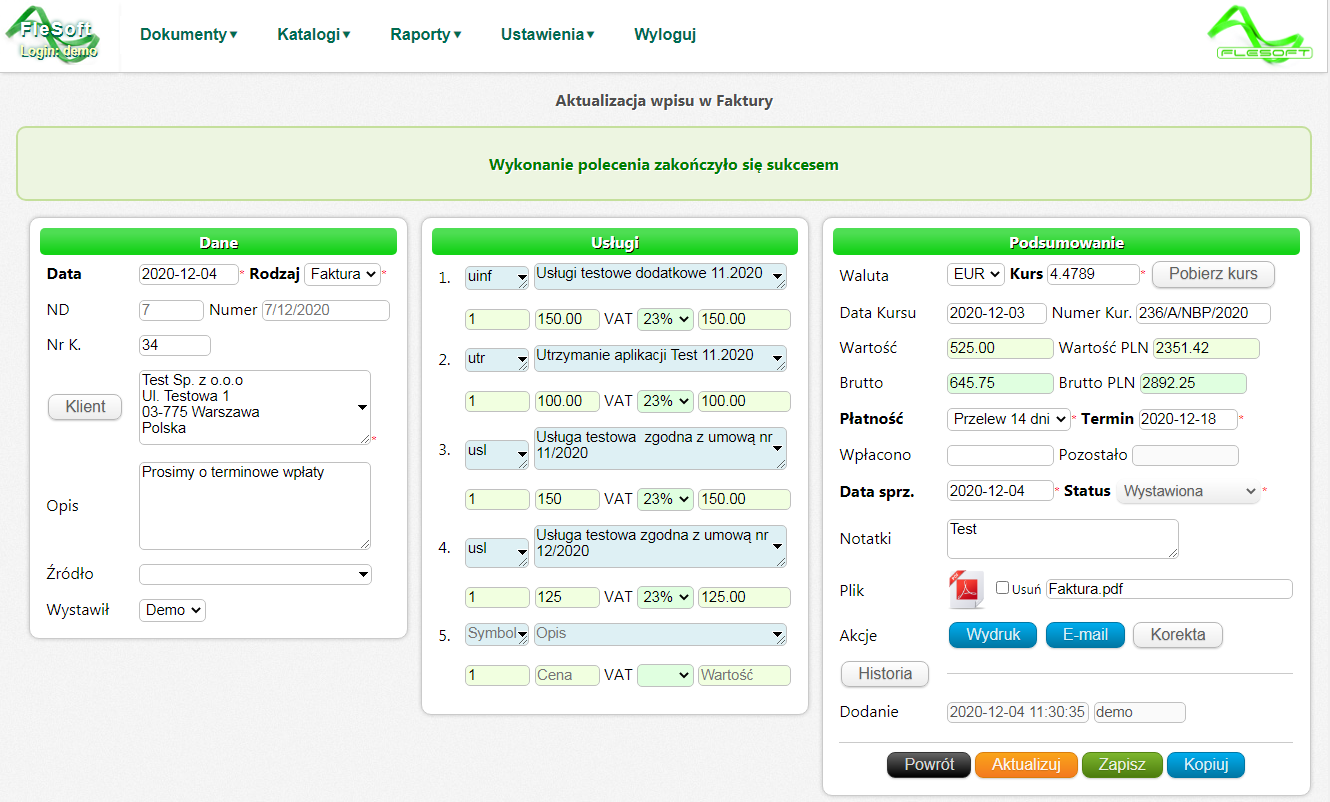
Task: Click the Cena field in row 5
Action: pos(567,675)
